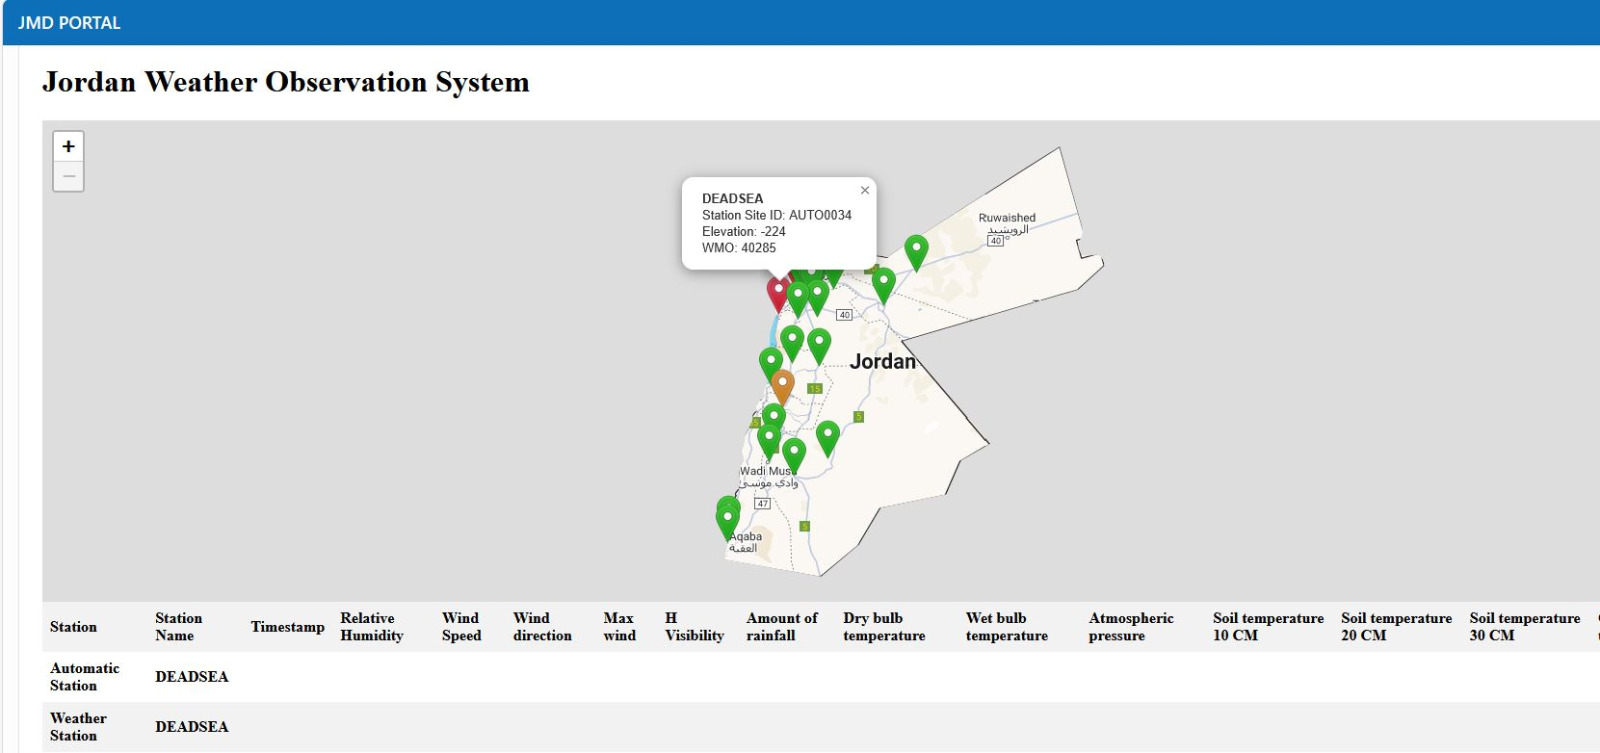Click the Jordan country label on the map

coord(883,362)
